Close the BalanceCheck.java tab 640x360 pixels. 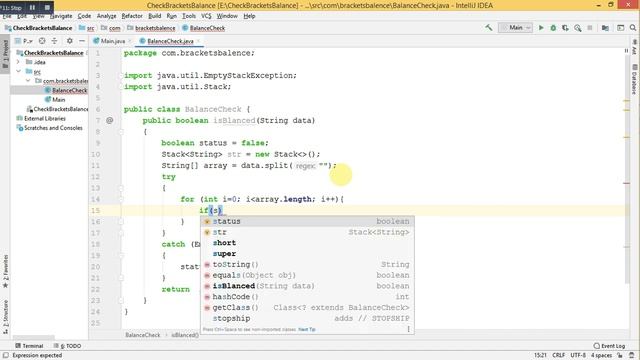[x=199, y=41]
